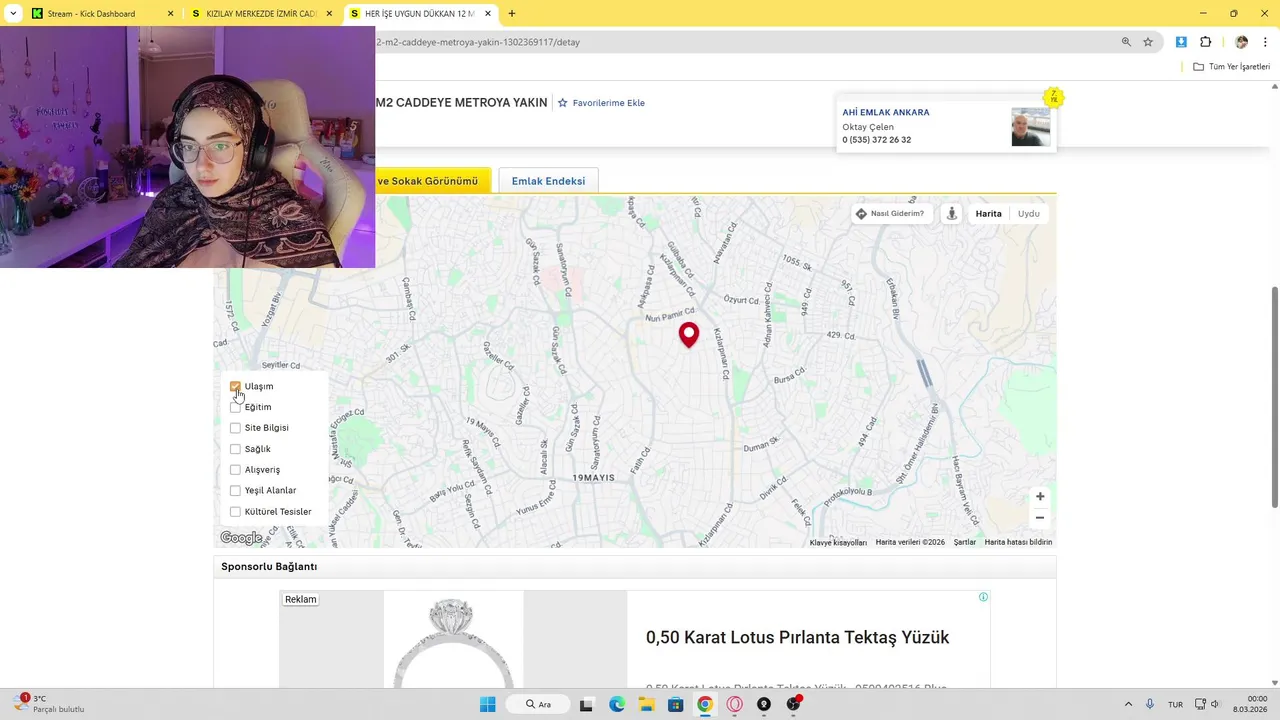Click the Reklam label on the ad
Viewport: 1280px width, 720px height.
(x=301, y=600)
